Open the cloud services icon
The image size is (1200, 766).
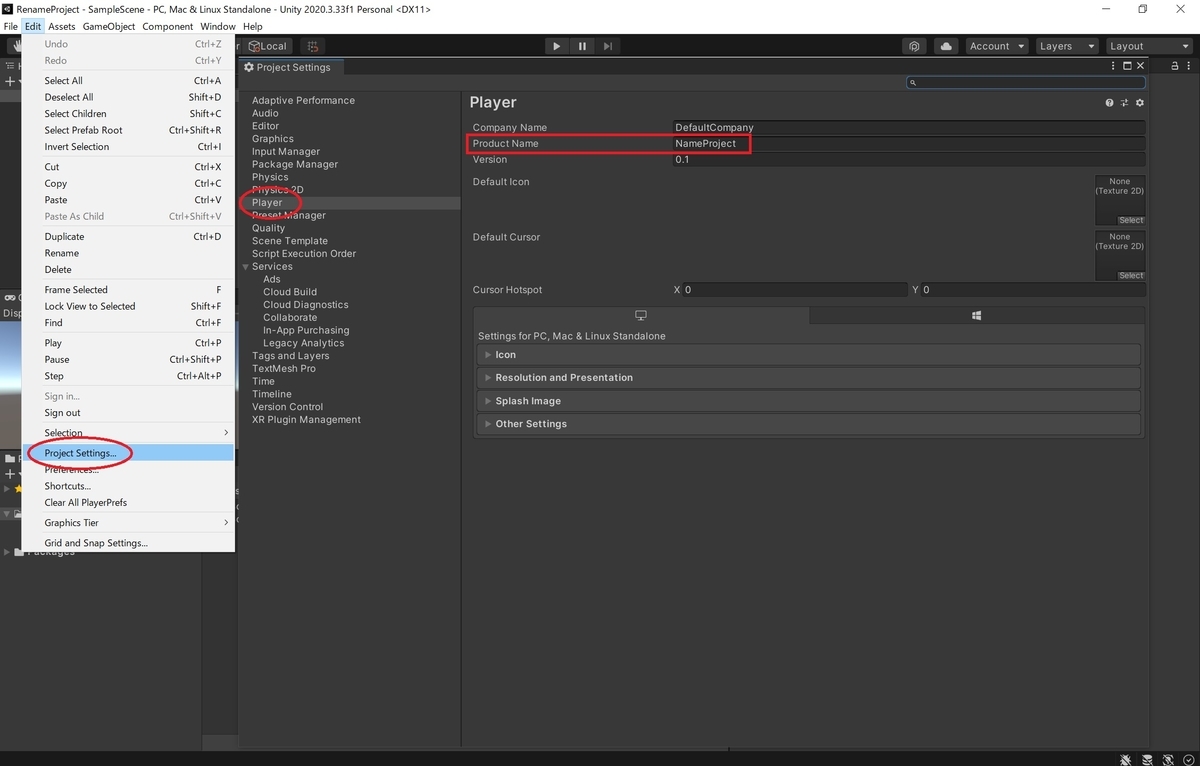tap(945, 46)
